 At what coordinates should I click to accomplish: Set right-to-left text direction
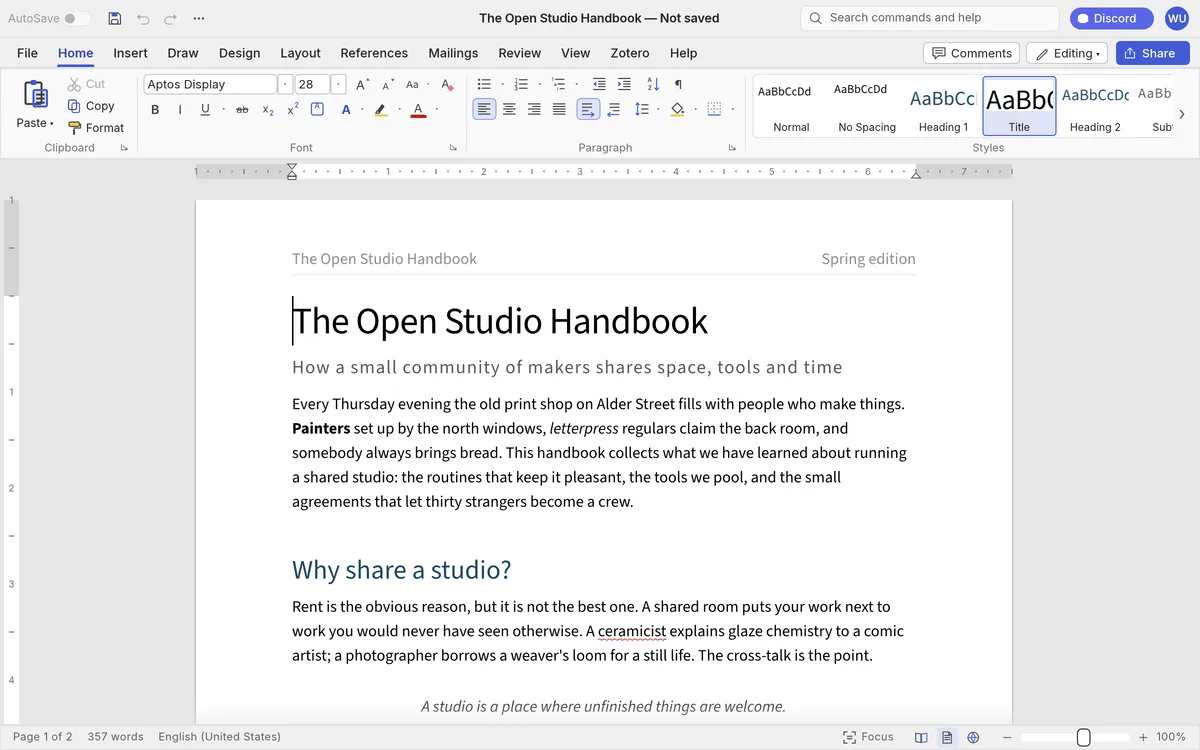[613, 110]
